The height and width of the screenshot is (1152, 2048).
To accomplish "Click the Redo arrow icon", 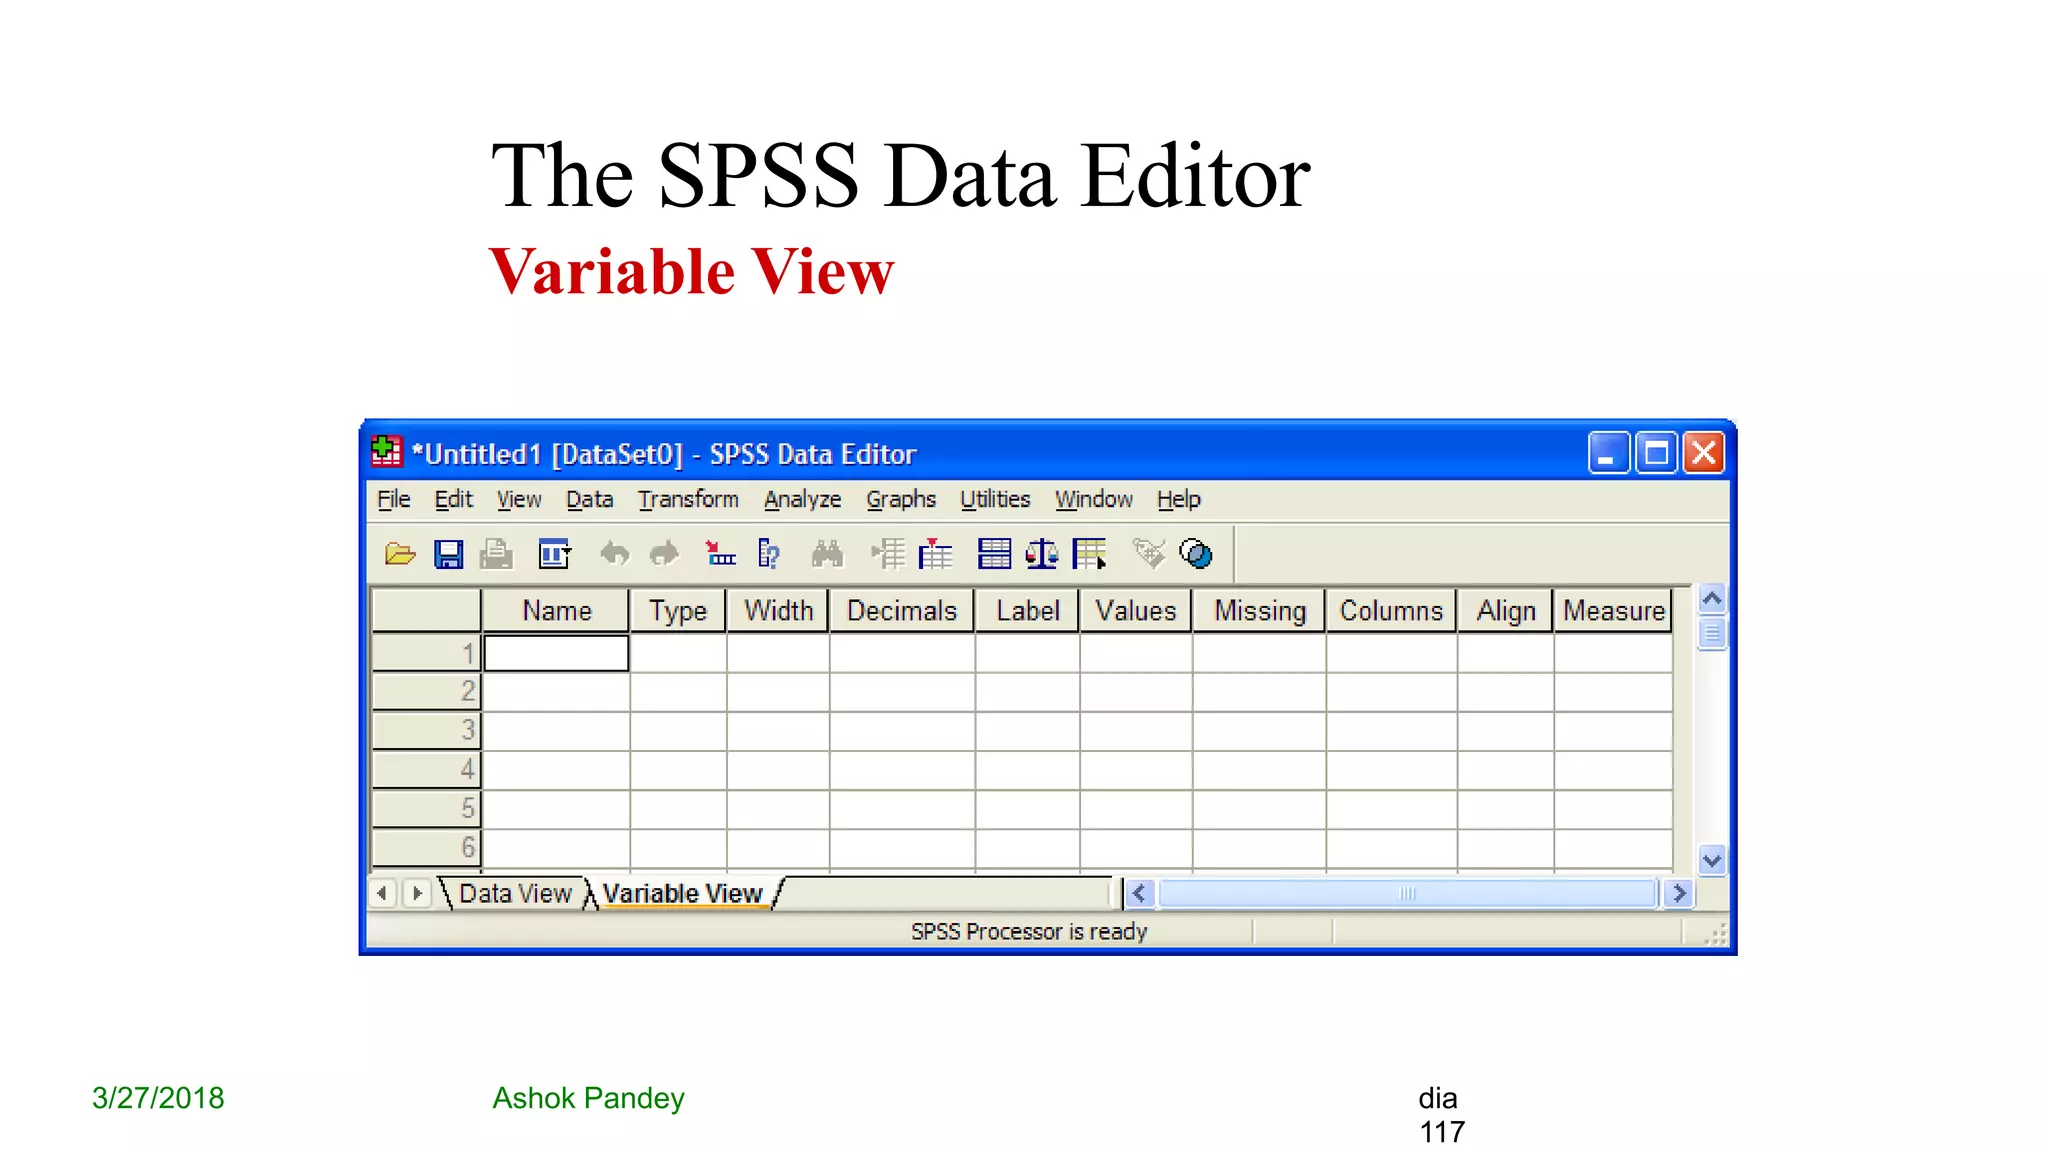I will click(x=663, y=554).
